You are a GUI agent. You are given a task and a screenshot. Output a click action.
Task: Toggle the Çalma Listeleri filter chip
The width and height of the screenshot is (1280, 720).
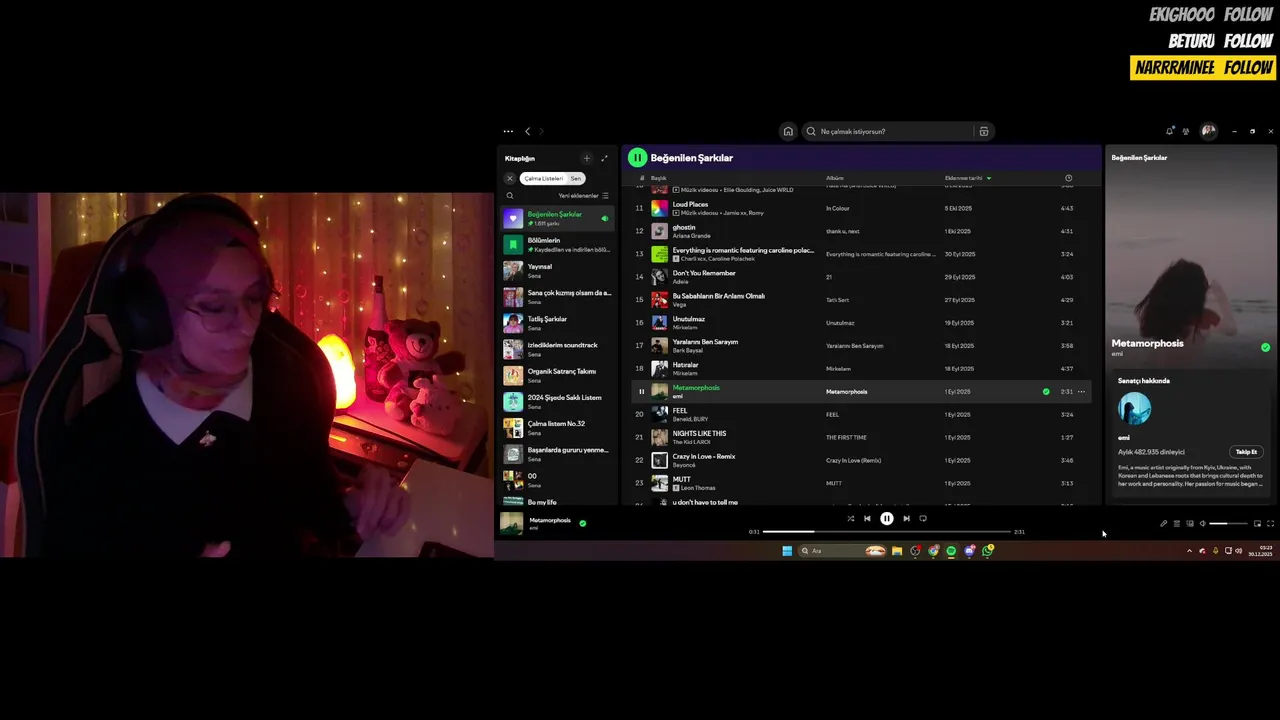click(543, 178)
